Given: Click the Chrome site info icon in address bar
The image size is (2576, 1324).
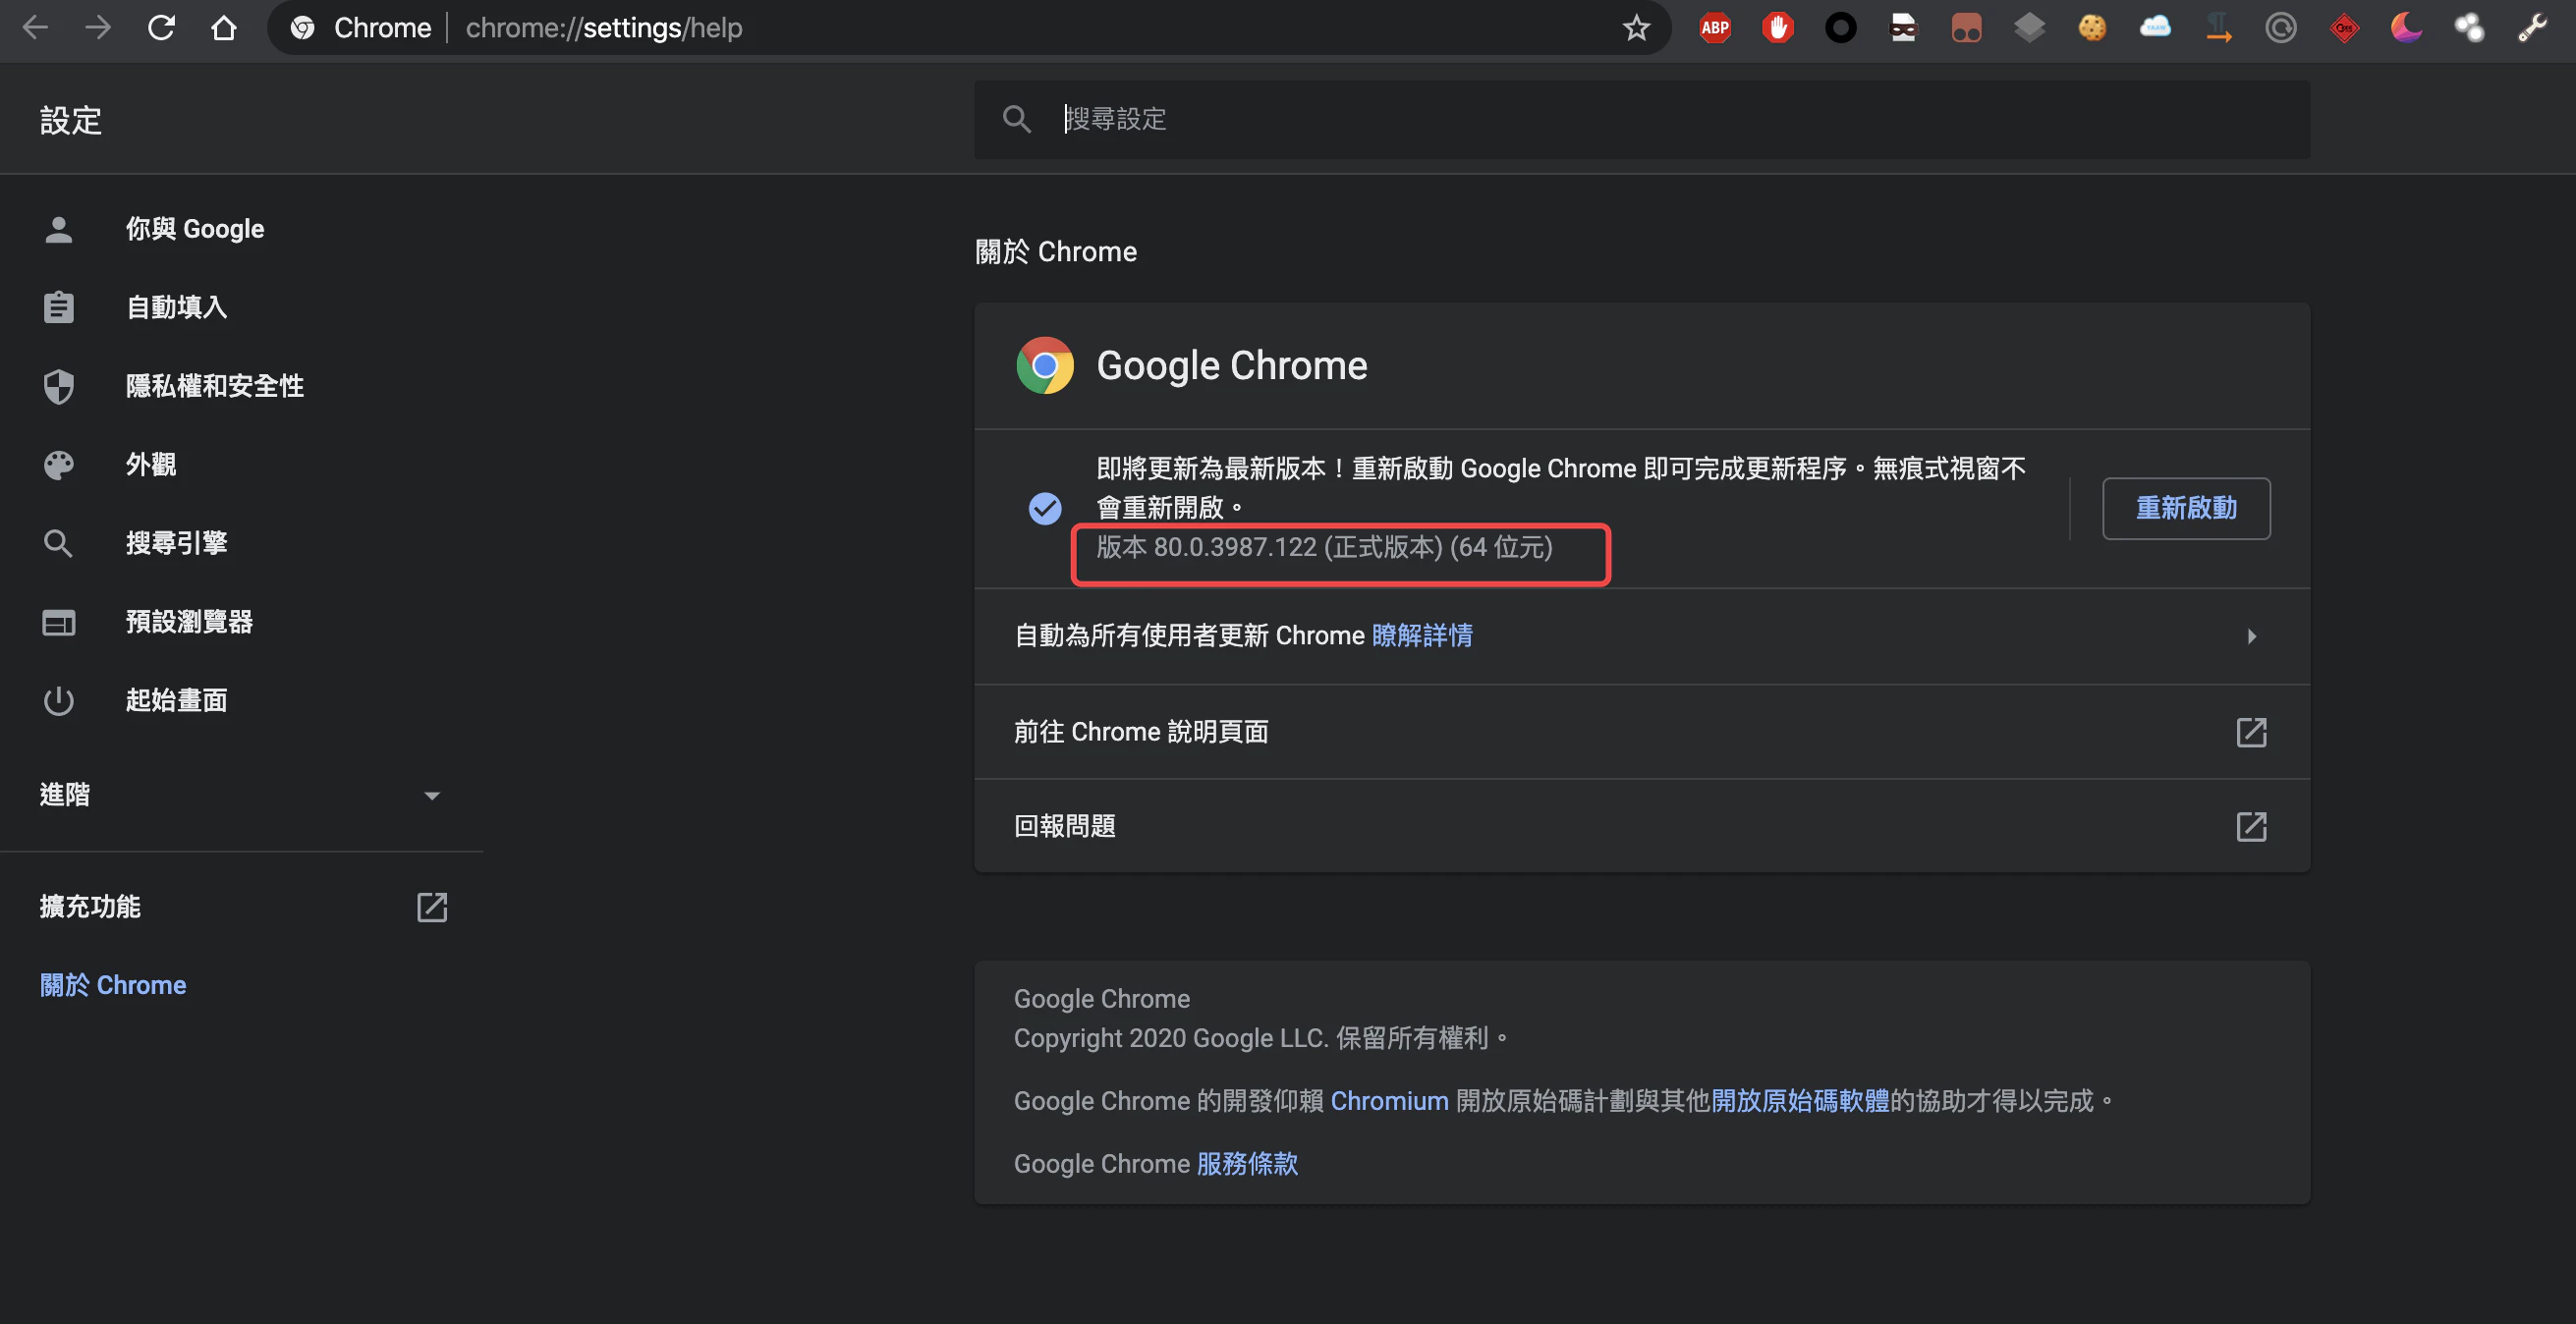Looking at the screenshot, I should coord(302,28).
